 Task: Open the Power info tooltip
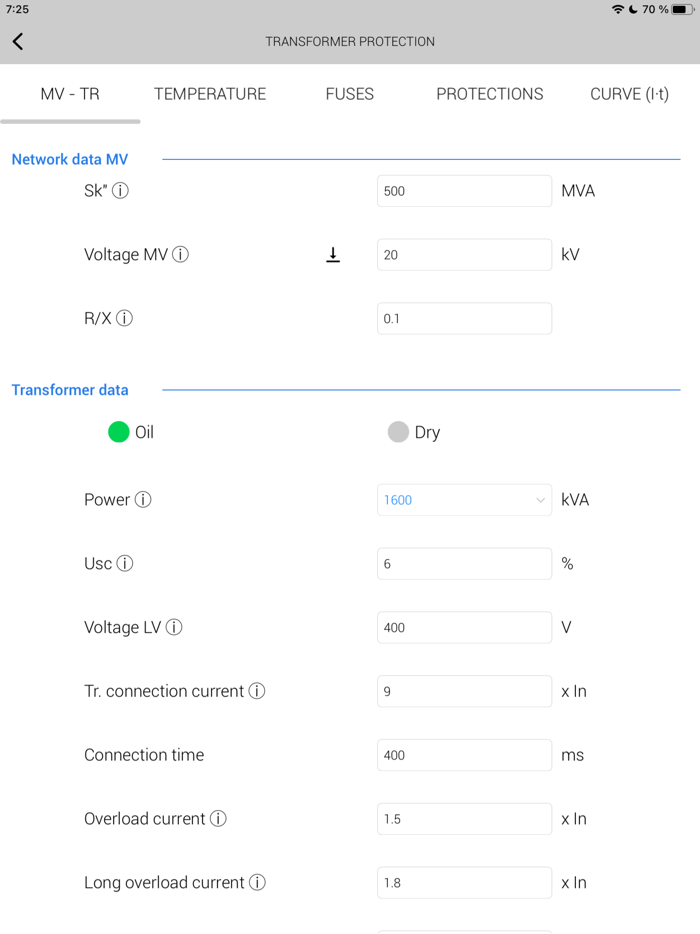tap(145, 499)
